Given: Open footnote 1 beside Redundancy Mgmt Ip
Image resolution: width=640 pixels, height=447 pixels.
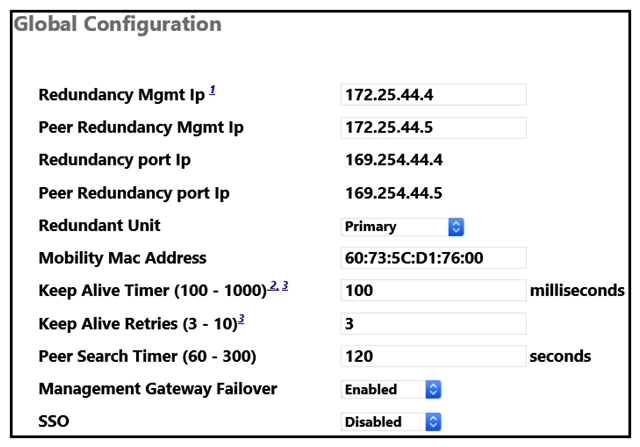Looking at the screenshot, I should pos(212,91).
